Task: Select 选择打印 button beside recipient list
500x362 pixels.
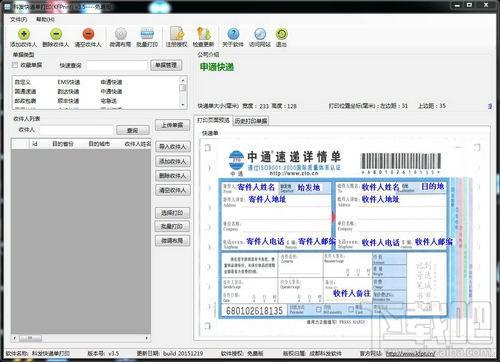Action: point(172,213)
